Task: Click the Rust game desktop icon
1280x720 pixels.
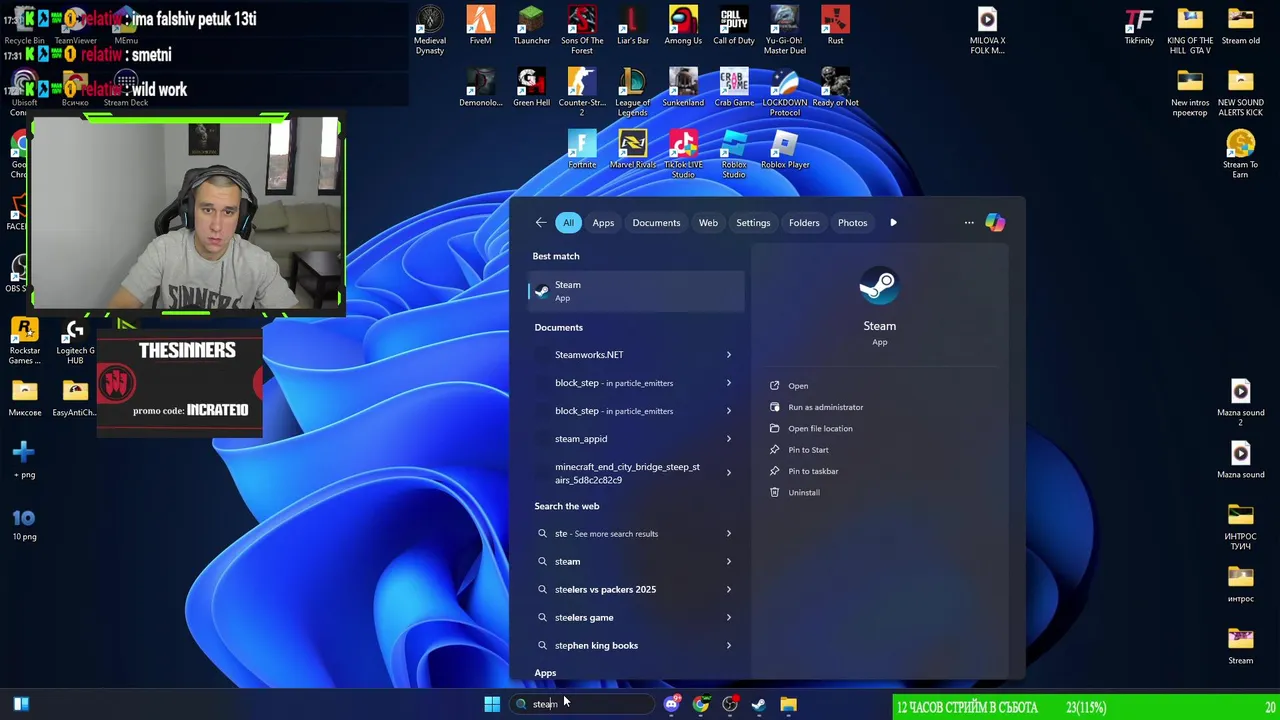Action: [836, 26]
